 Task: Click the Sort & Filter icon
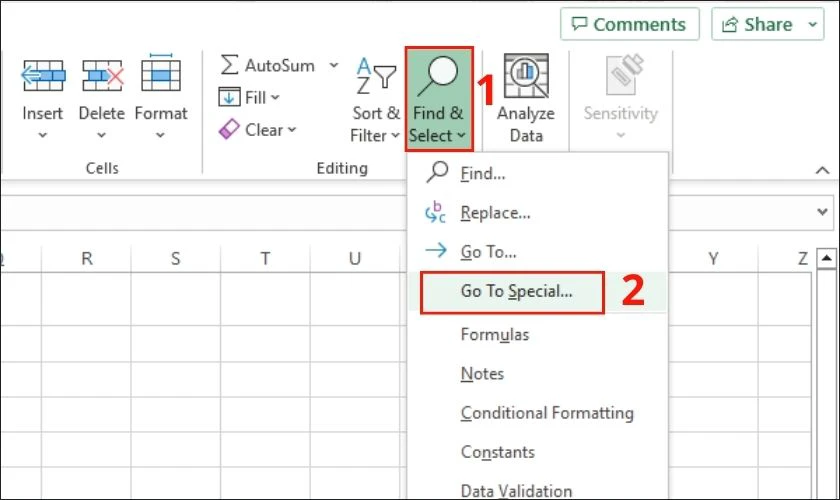[x=376, y=74]
